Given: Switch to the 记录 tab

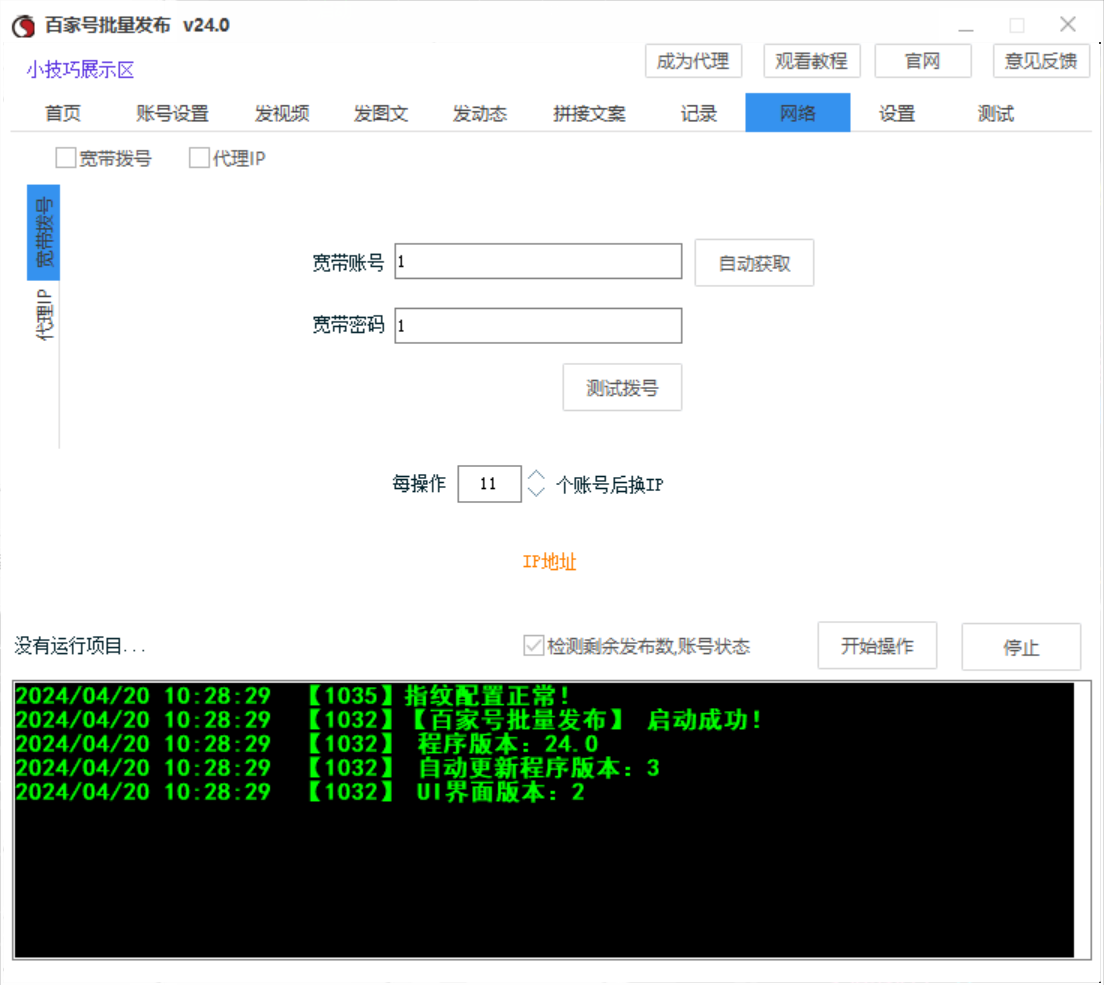Looking at the screenshot, I should [x=698, y=113].
